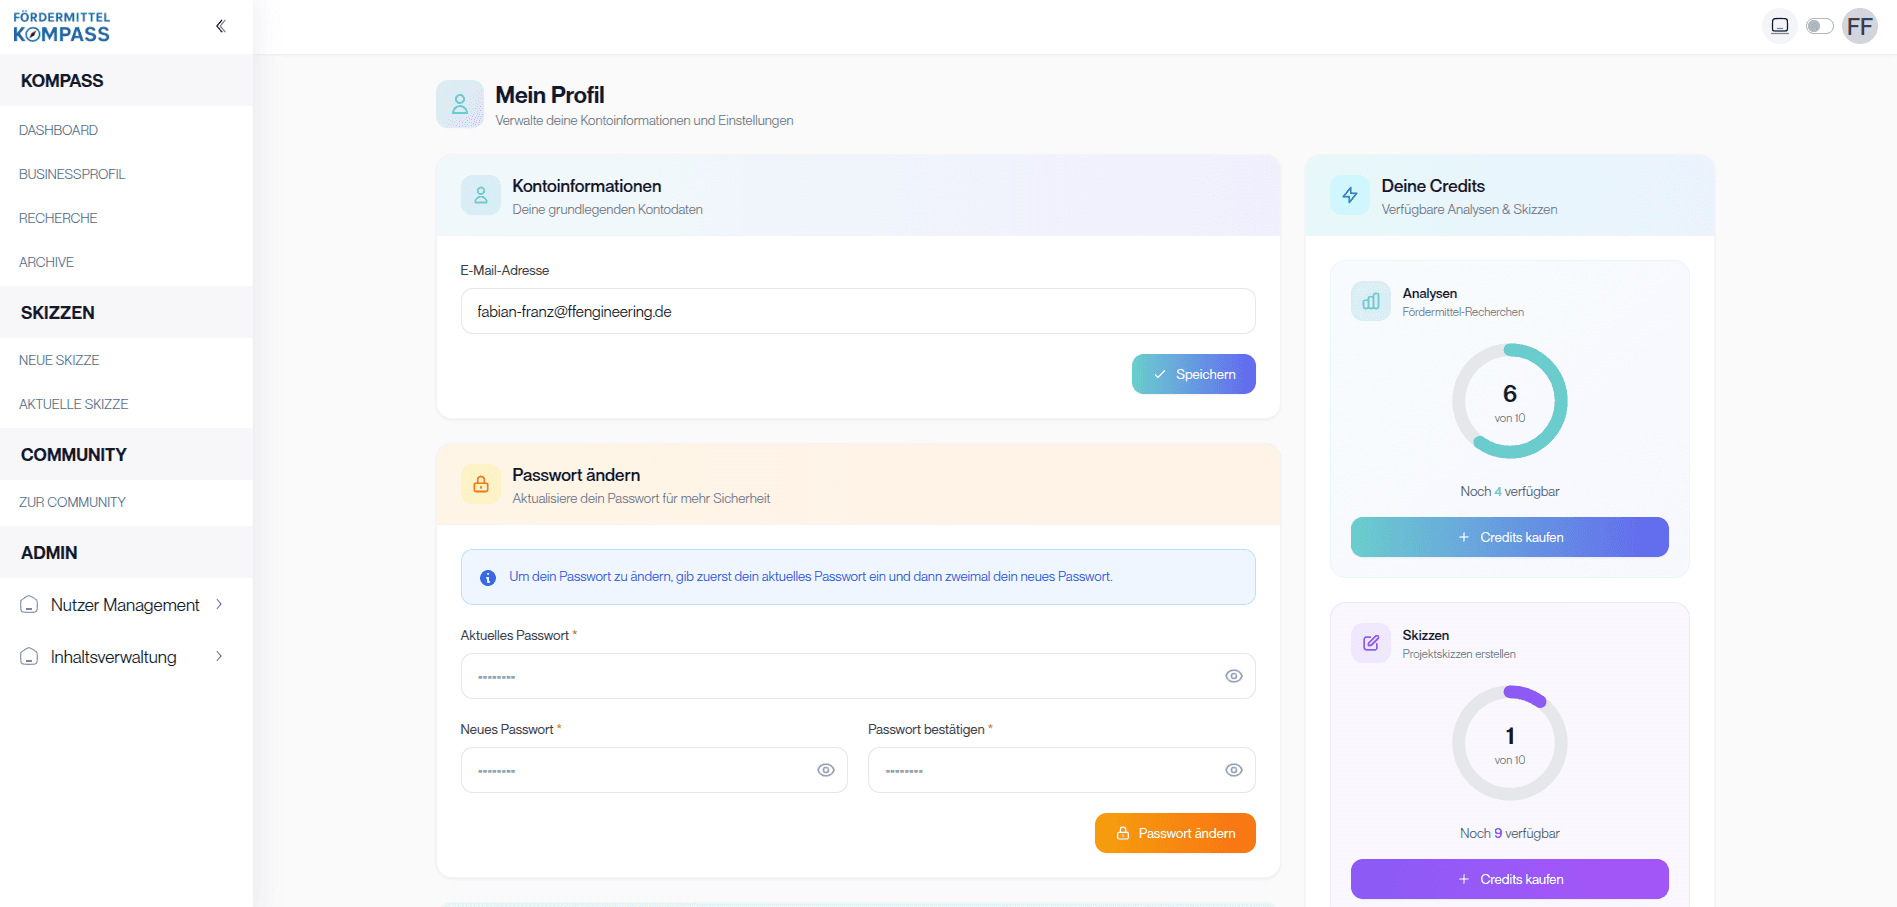The height and width of the screenshot is (907, 1897).
Task: Click the lightning bolt Deine Credits icon
Action: pyautogui.click(x=1350, y=195)
